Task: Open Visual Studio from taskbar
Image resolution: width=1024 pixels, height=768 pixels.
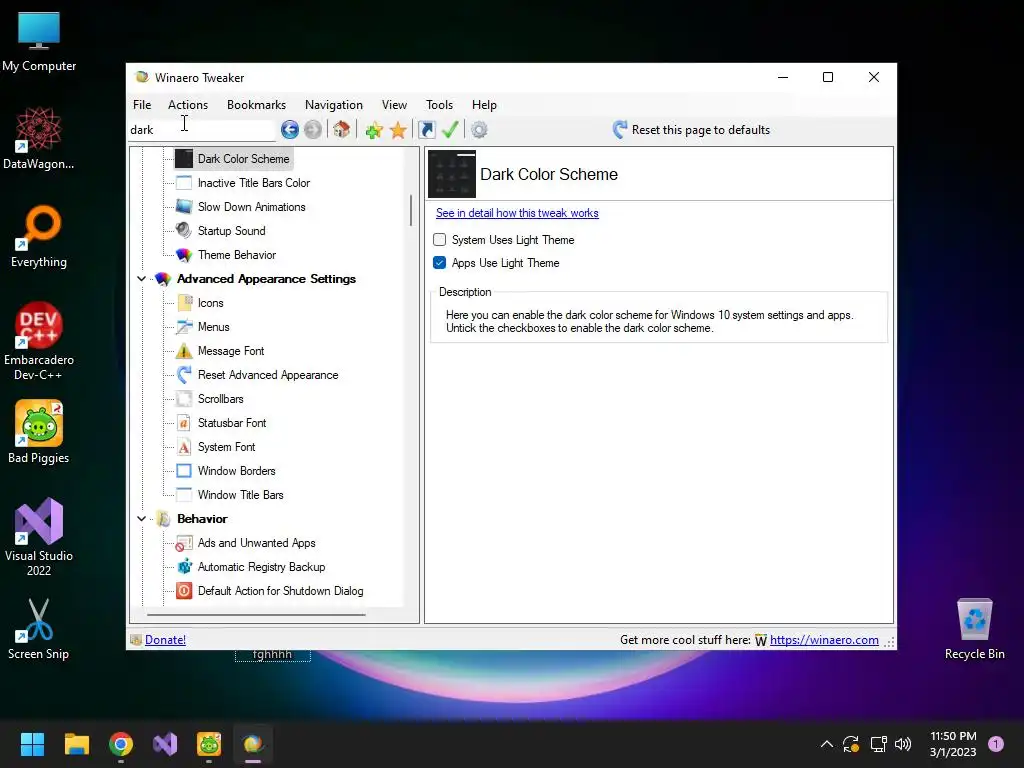Action: pos(165,744)
